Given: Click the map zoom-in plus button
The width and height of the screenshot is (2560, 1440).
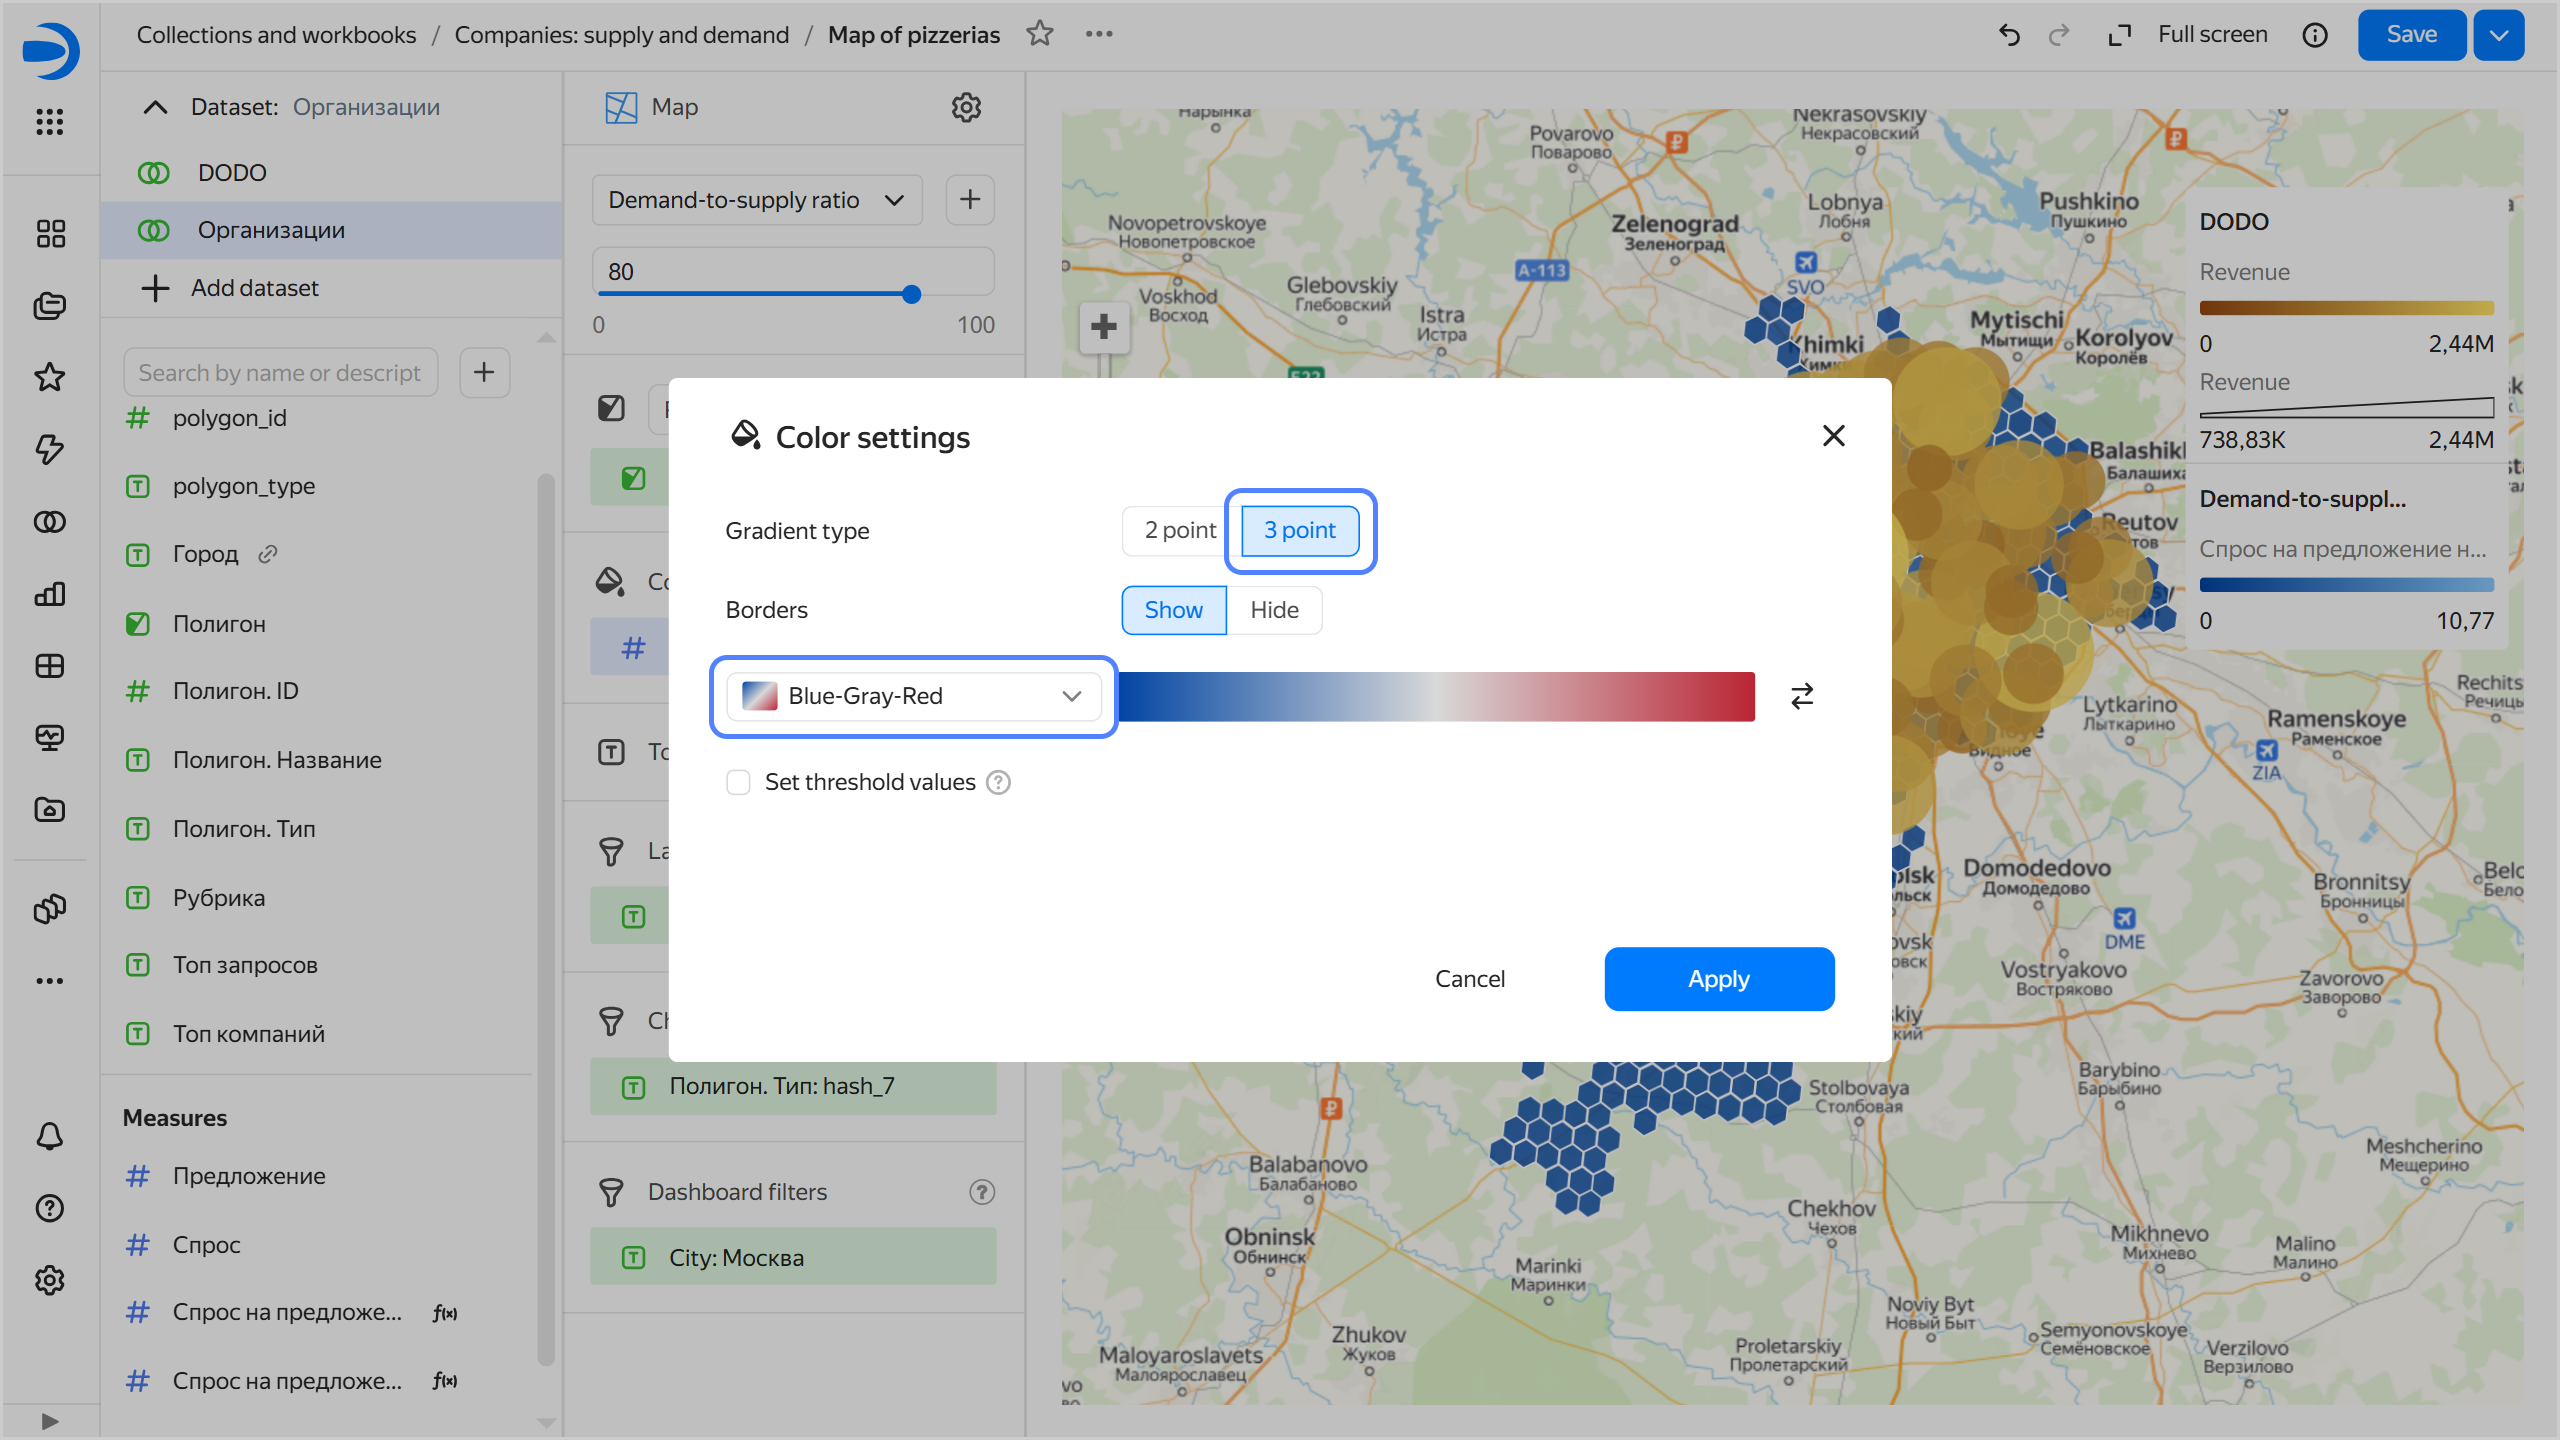Looking at the screenshot, I should coord(1104,327).
